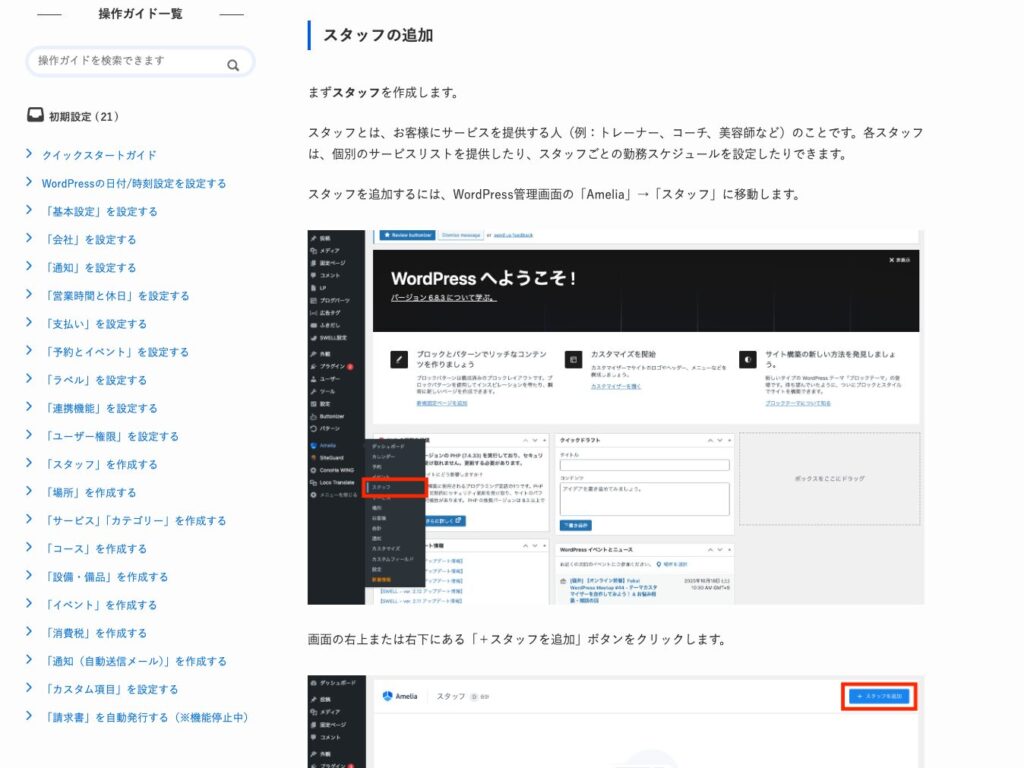Go to 「営業時間と休日」を設定する guide
The image size is (1024, 768).
click(115, 295)
